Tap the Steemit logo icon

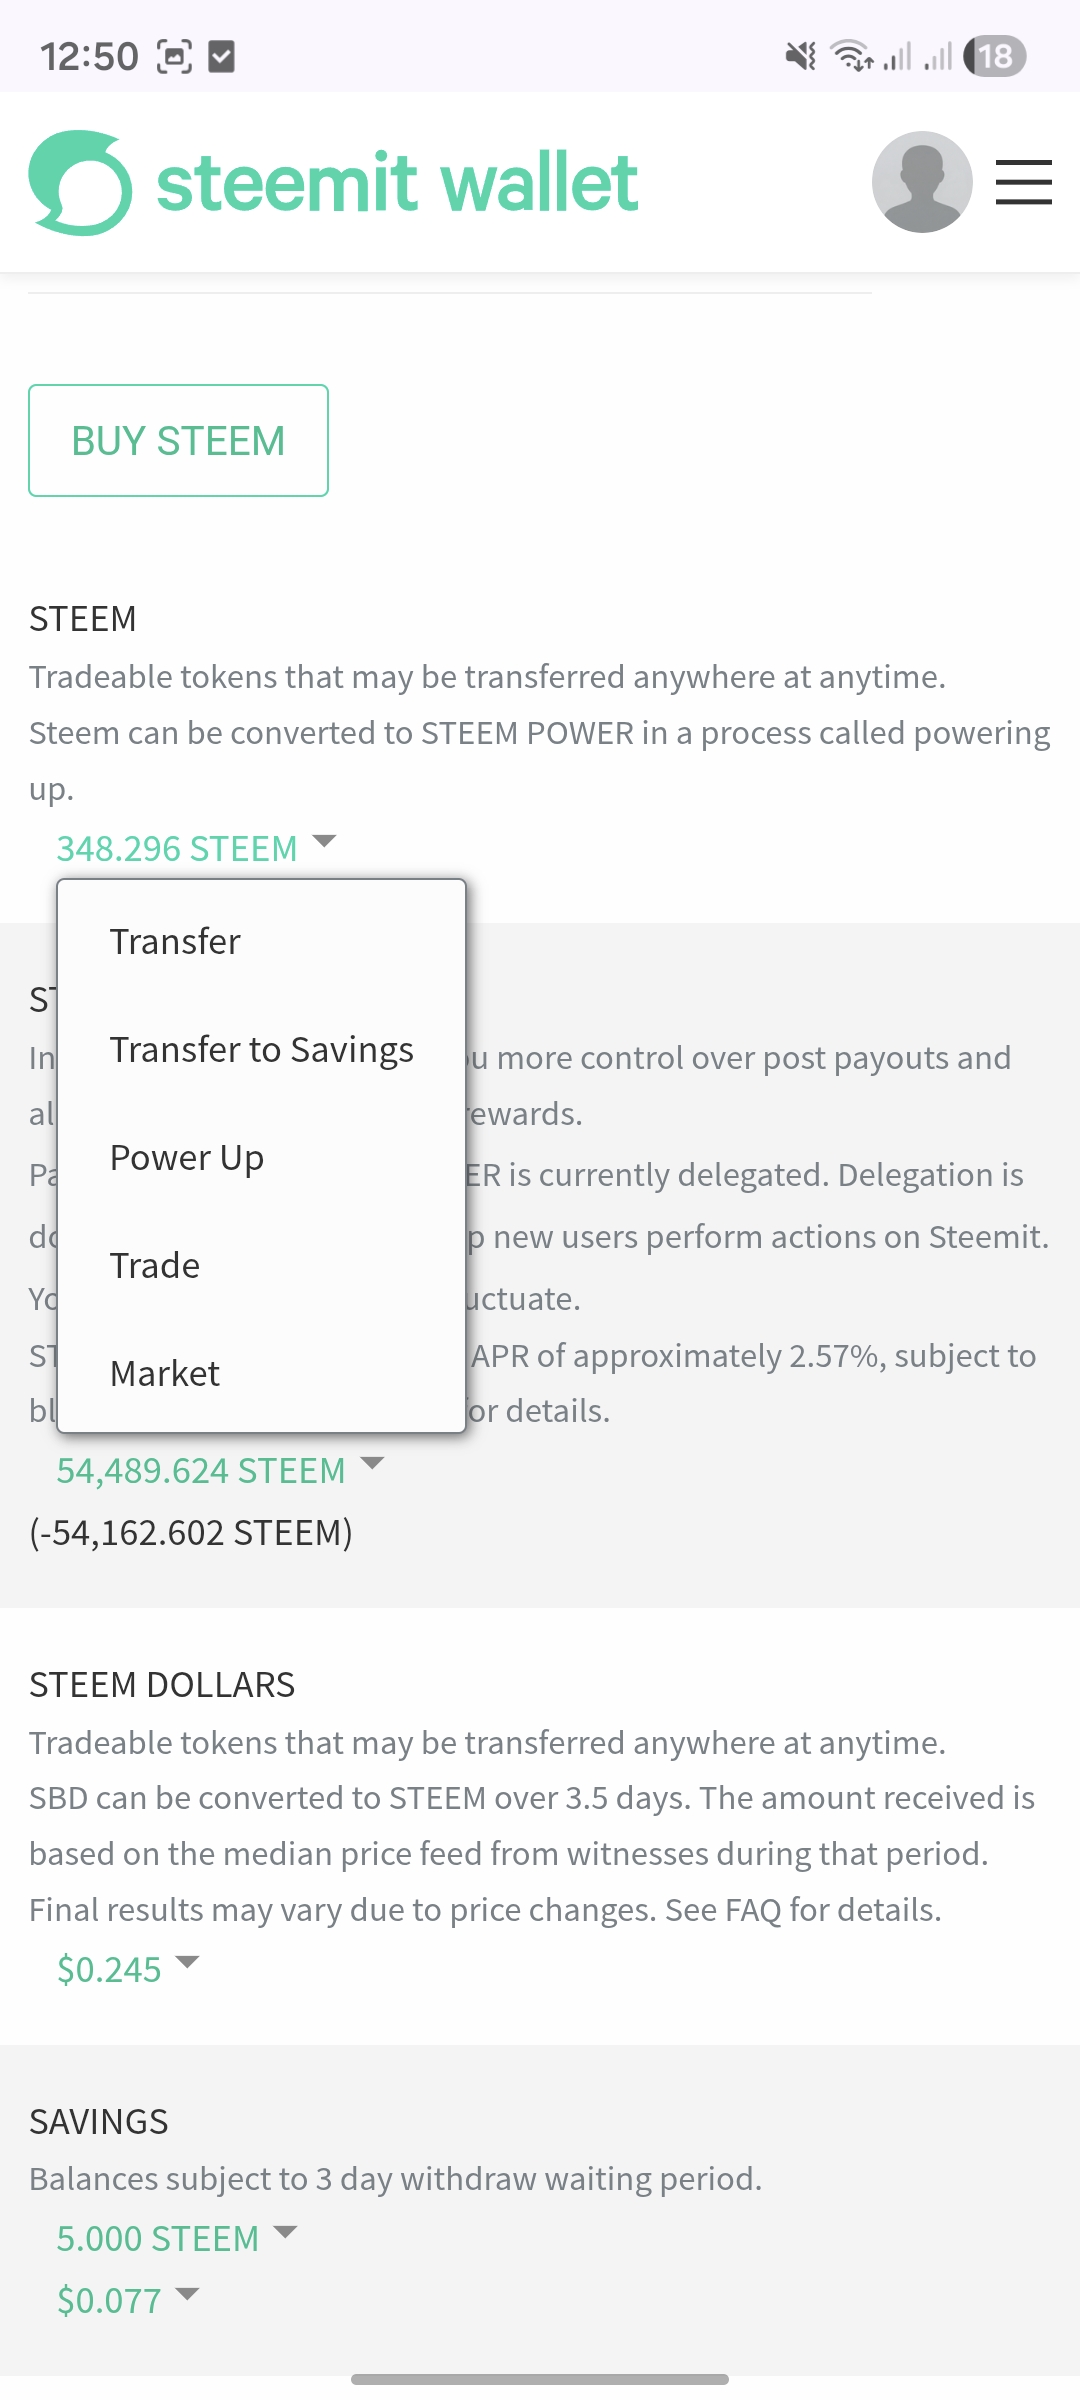point(80,183)
